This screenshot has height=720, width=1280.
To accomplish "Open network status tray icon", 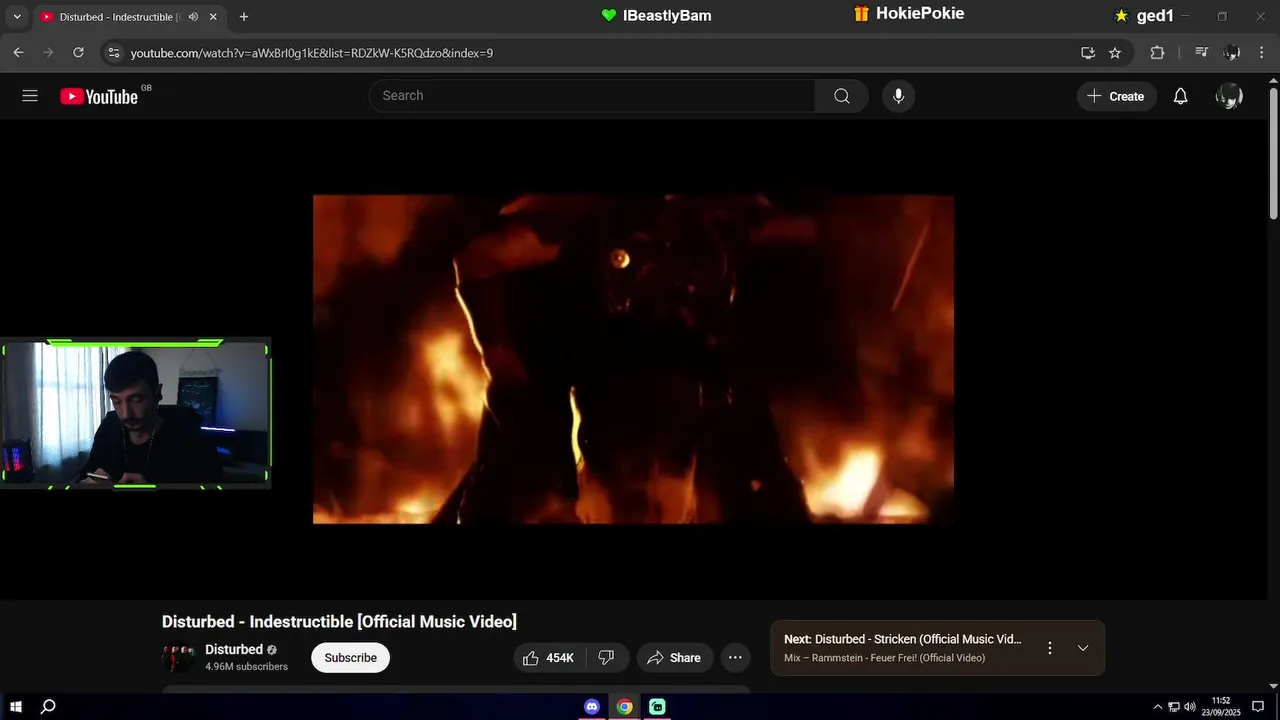I will pyautogui.click(x=1174, y=707).
